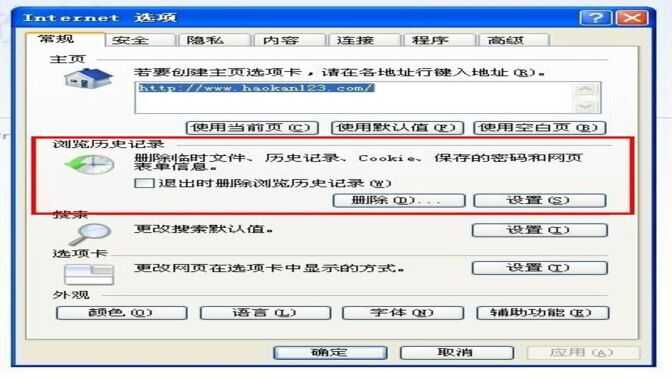Click 颜色 (O) button
The image size is (672, 378).
121,313
